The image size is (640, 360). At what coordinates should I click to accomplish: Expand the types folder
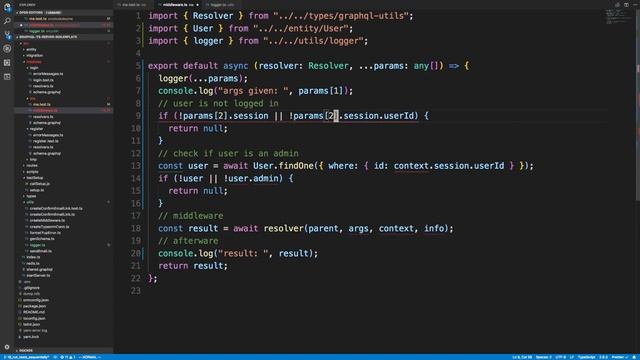tap(31, 196)
